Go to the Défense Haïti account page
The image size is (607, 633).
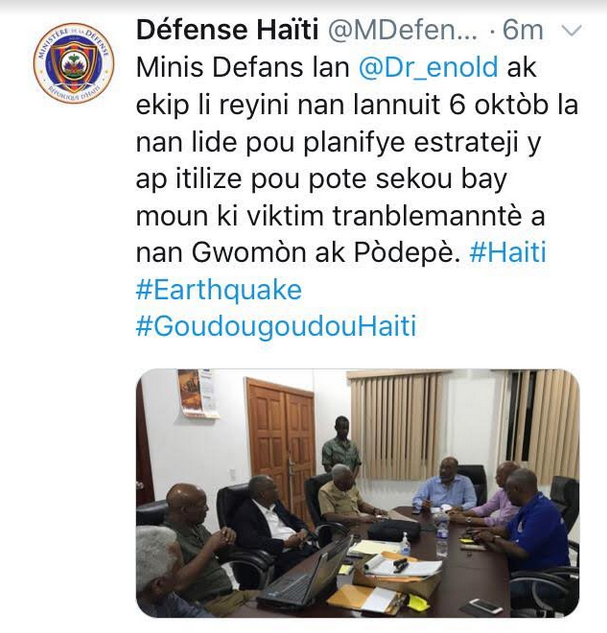click(x=228, y=30)
